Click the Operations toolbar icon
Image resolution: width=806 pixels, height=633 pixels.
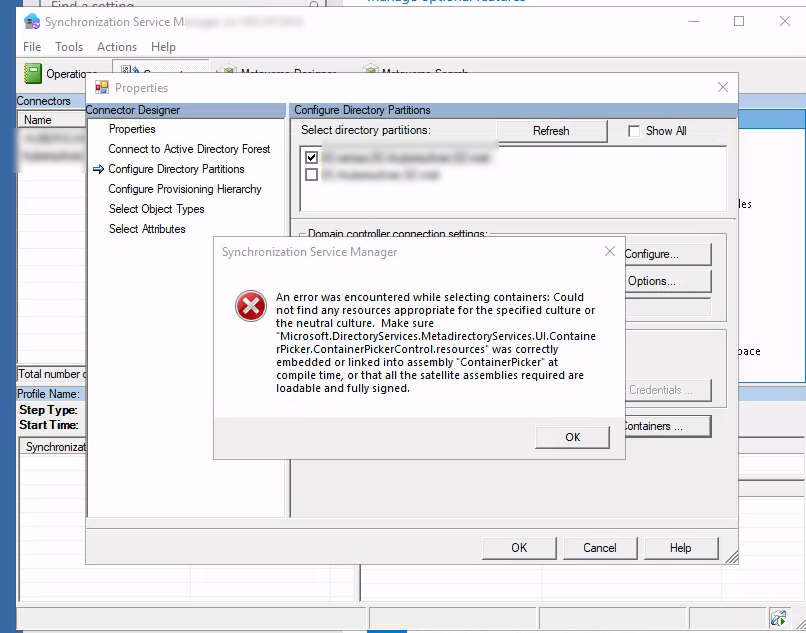point(33,74)
